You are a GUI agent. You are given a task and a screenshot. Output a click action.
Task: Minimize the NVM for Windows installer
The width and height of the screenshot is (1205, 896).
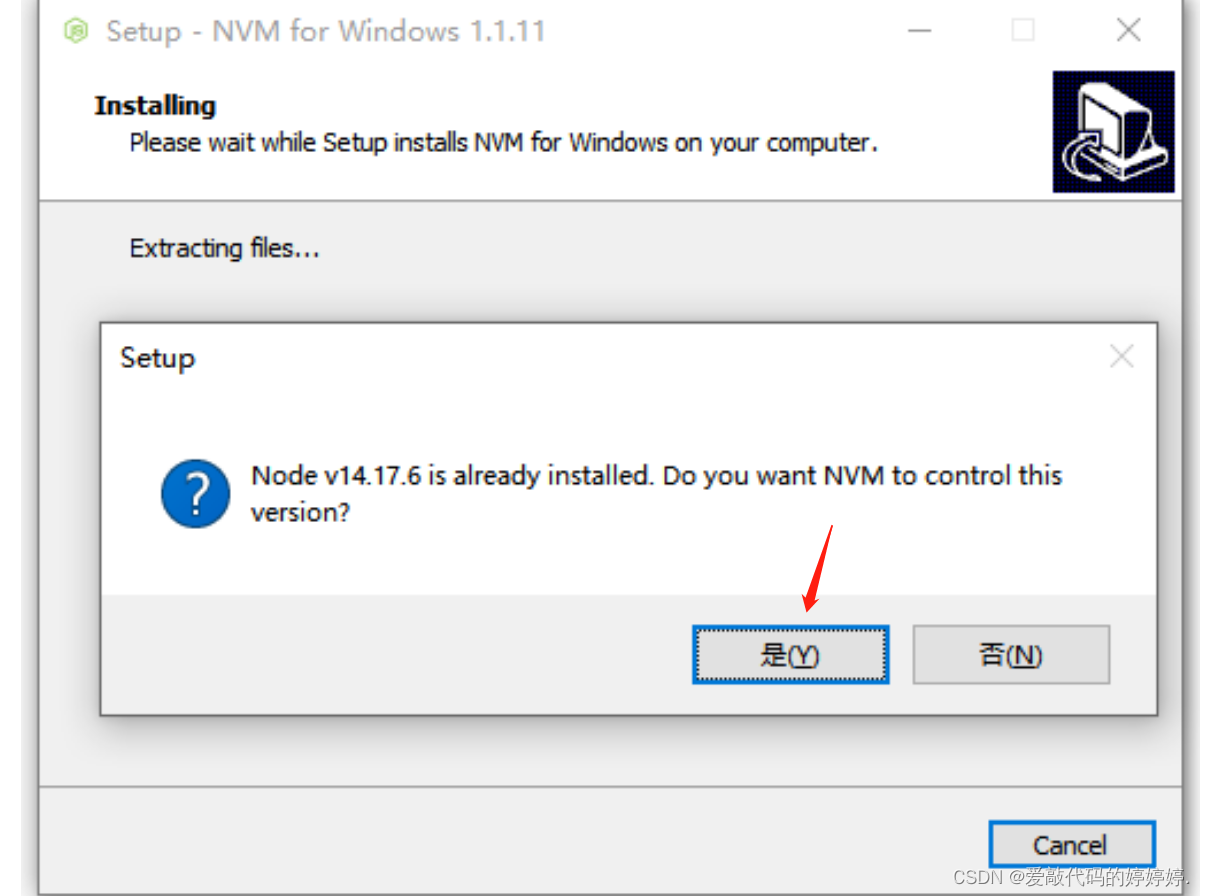918,30
